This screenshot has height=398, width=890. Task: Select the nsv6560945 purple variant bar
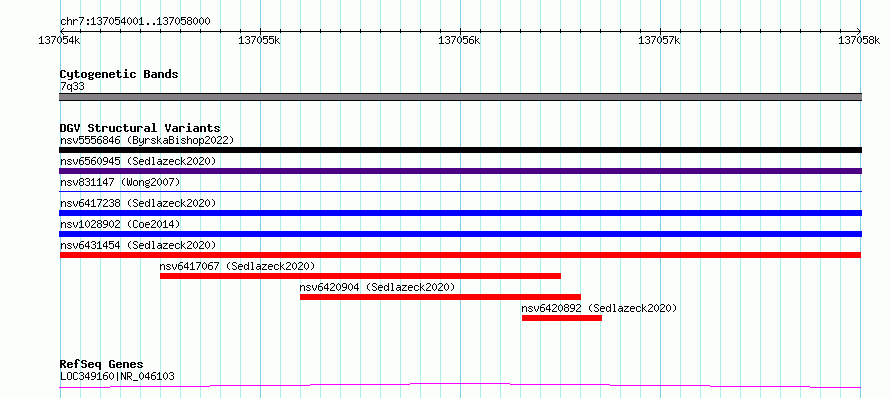tap(460, 171)
